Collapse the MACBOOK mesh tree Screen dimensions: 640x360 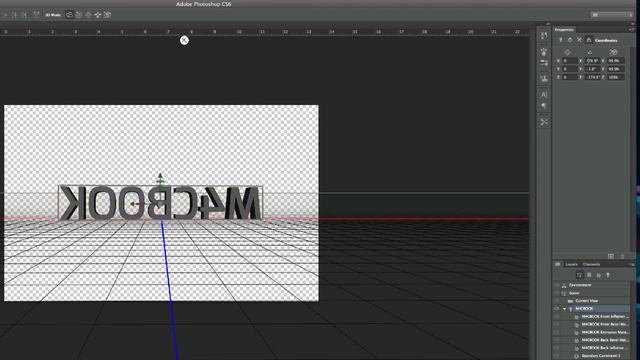pos(564,309)
